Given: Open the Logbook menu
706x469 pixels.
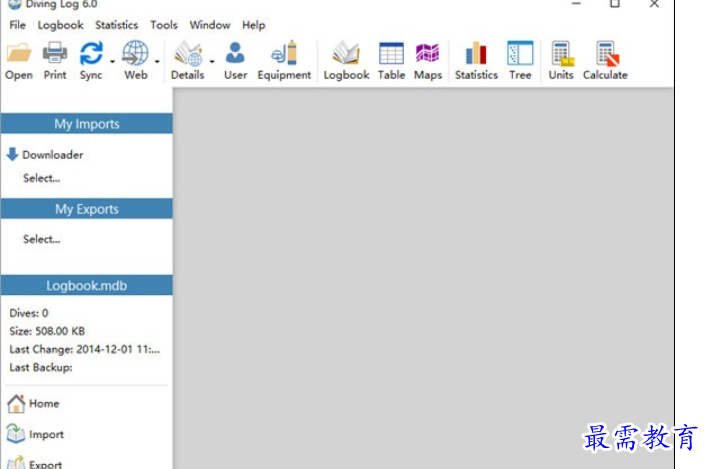Looking at the screenshot, I should pyautogui.click(x=61, y=25).
